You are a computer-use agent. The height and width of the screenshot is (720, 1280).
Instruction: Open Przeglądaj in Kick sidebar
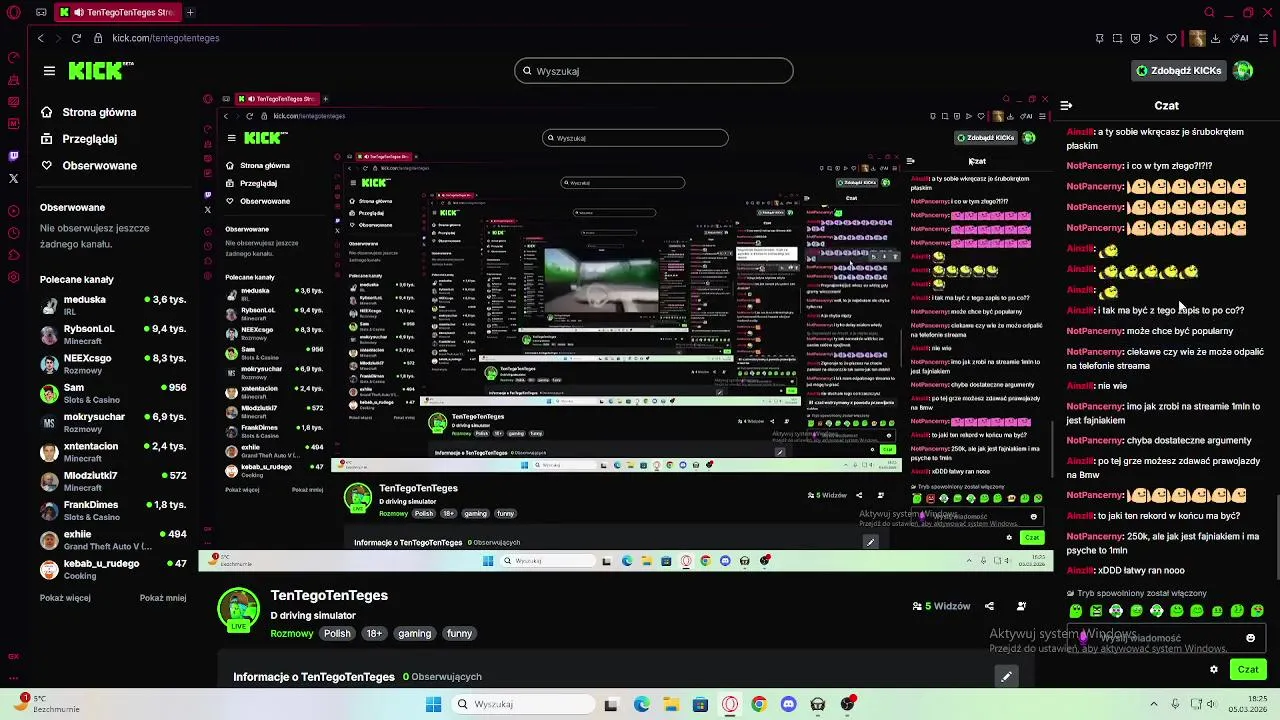pyautogui.click(x=79, y=139)
